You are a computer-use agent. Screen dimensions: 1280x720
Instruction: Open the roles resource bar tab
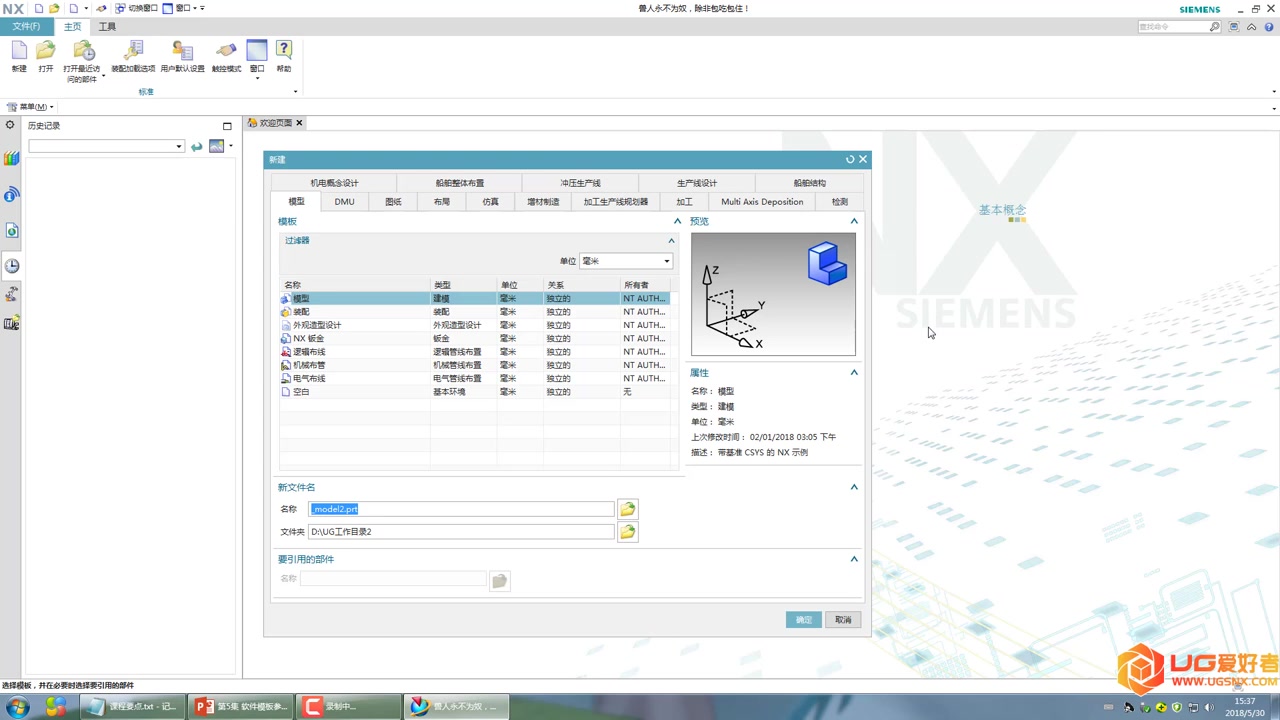click(x=12, y=323)
